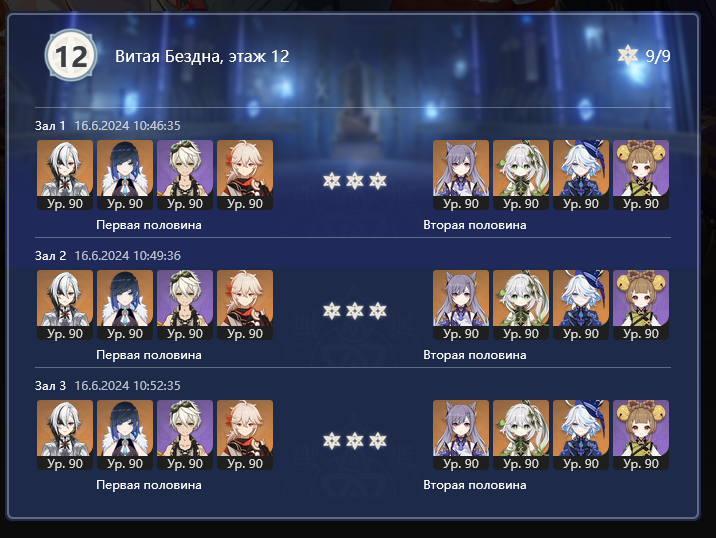Click the 'Витая Бездна, этаж 12' title
The image size is (716, 538).
[x=202, y=56]
